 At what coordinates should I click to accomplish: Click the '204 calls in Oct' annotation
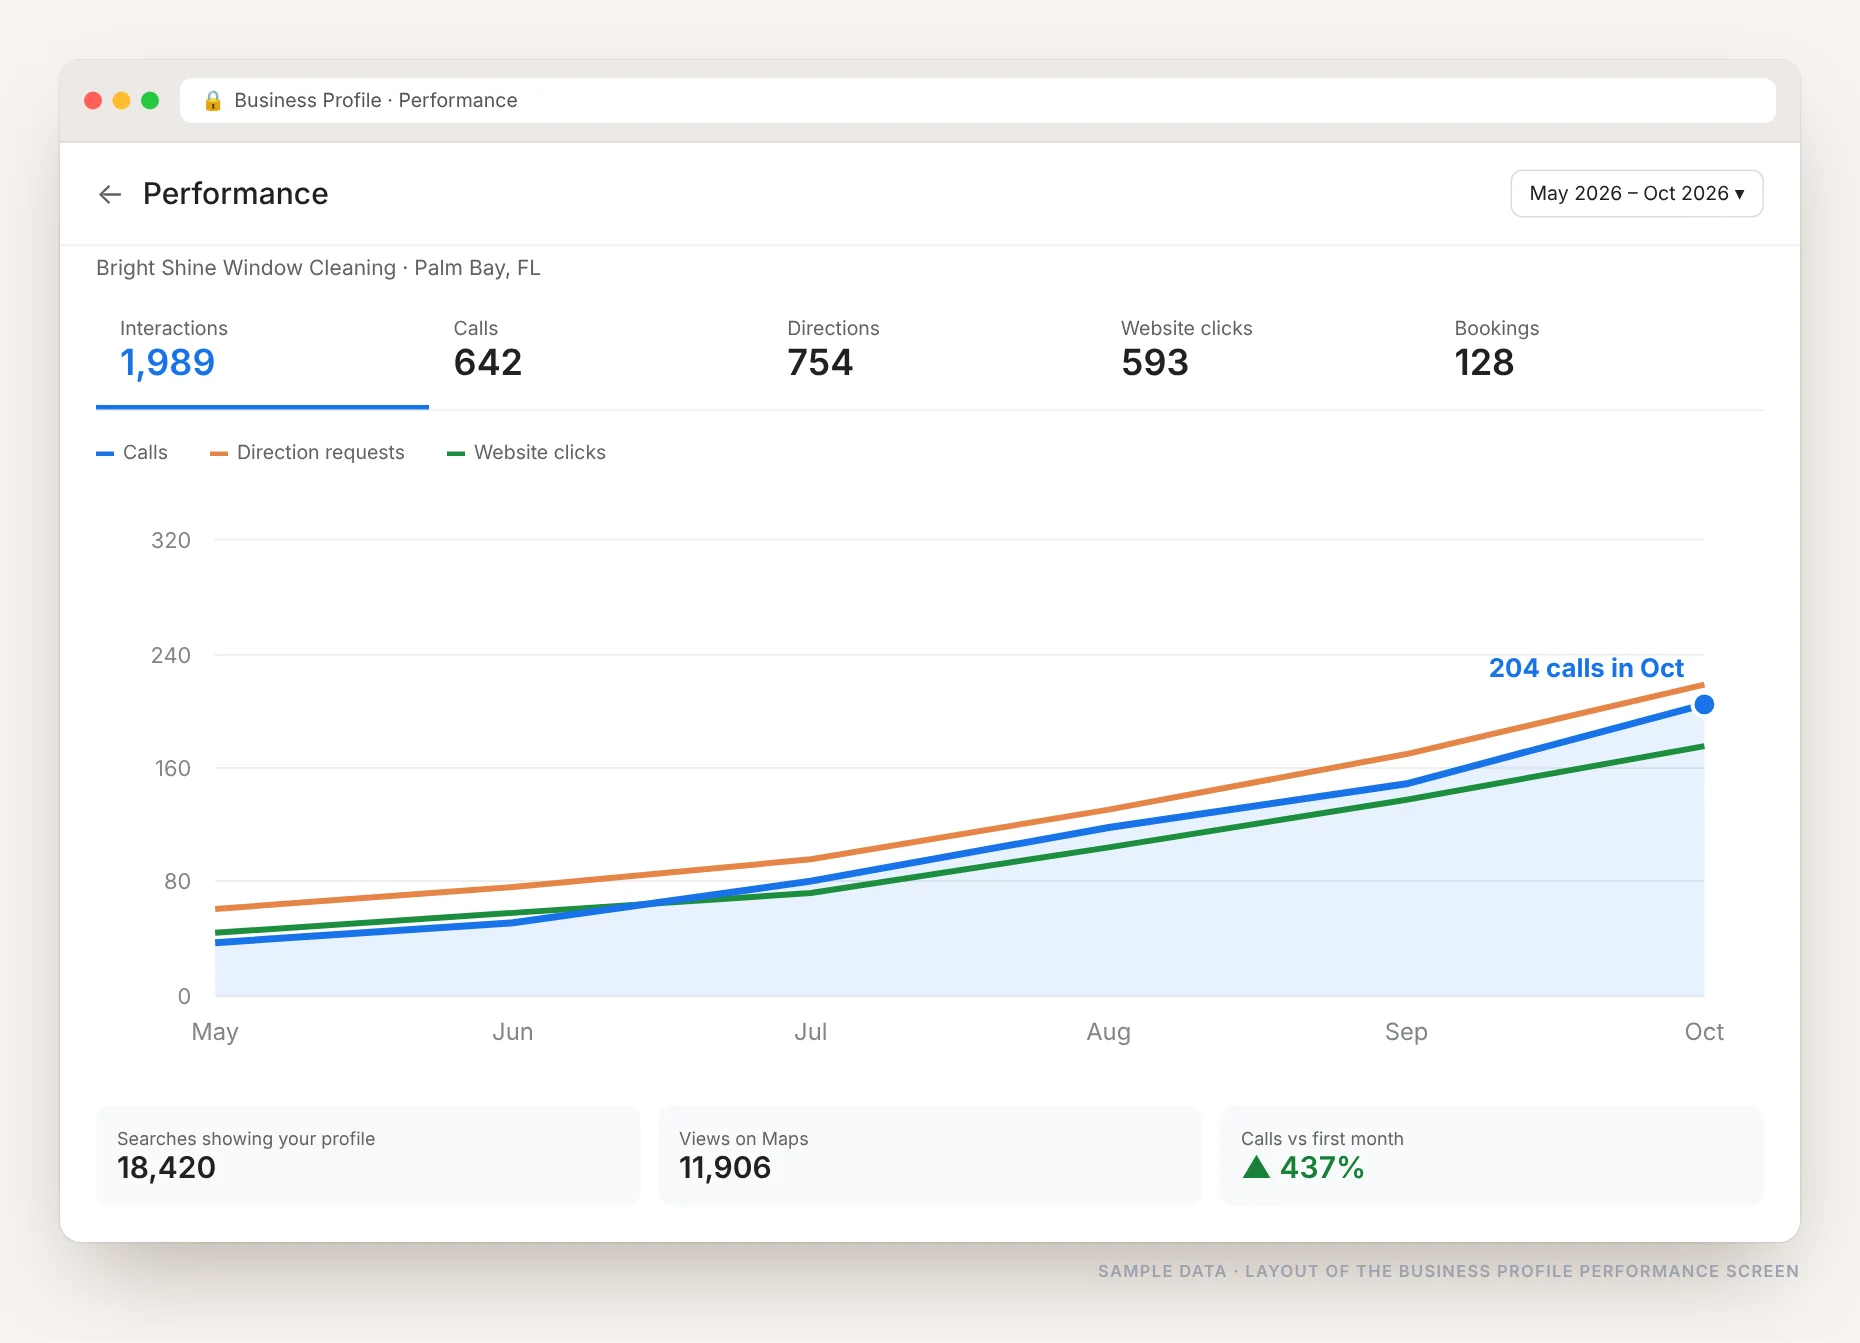coord(1586,668)
